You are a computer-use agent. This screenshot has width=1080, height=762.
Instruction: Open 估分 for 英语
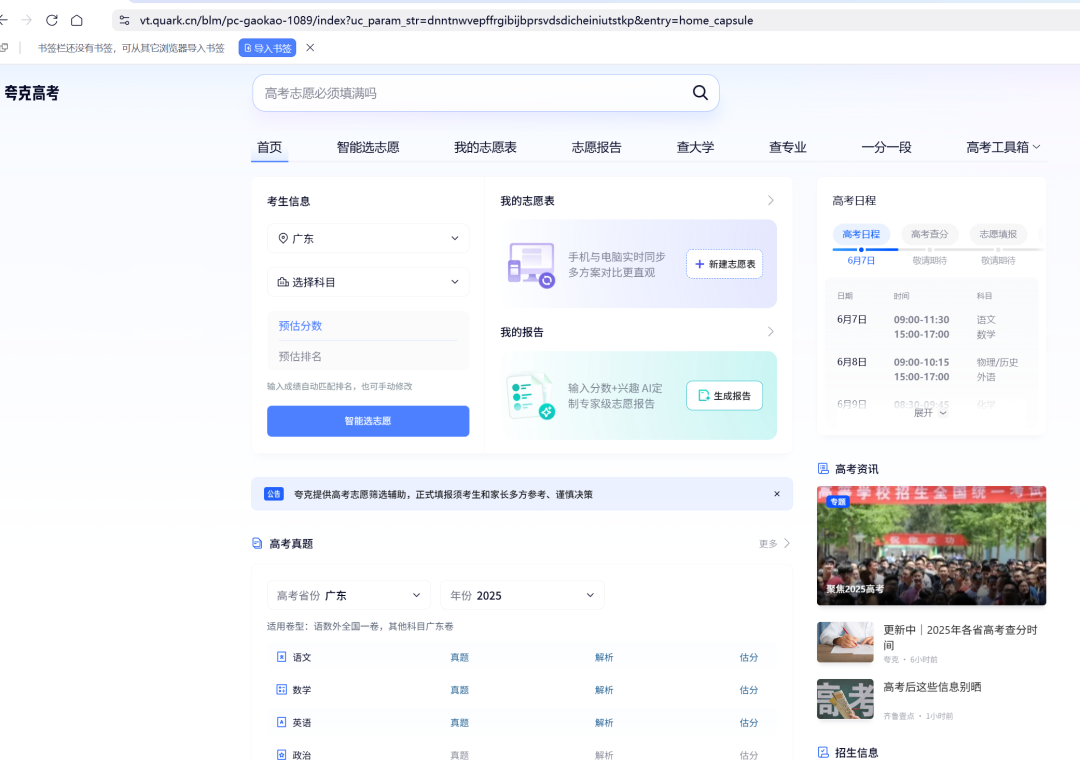point(749,723)
